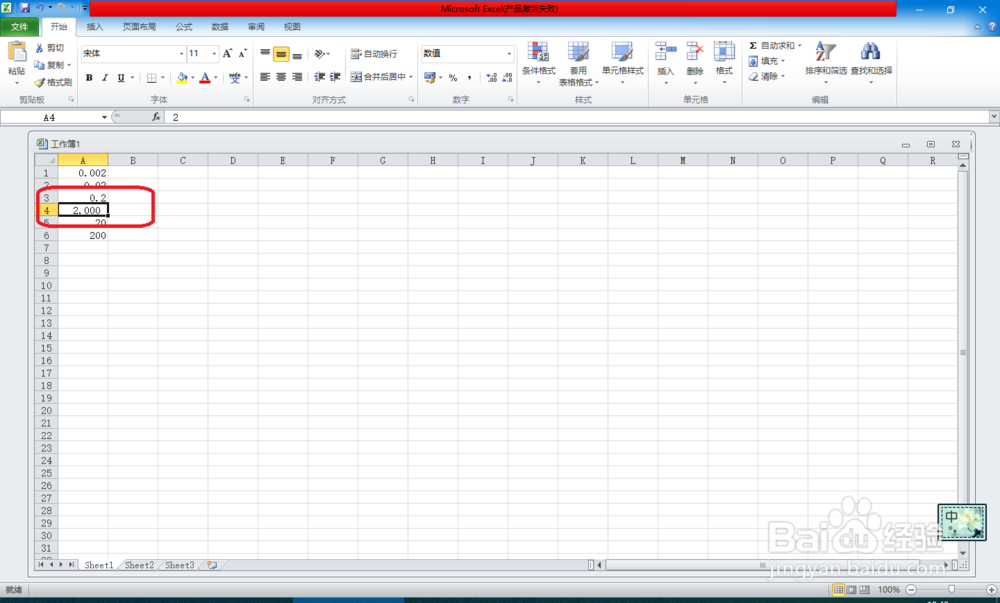Decrease decimal places
The image size is (1000, 603).
tap(508, 78)
